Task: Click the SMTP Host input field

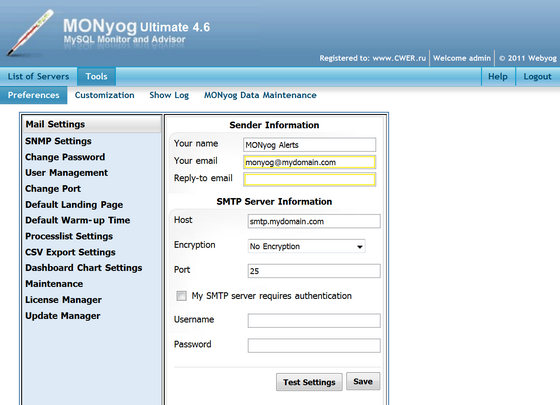Action: [x=314, y=221]
